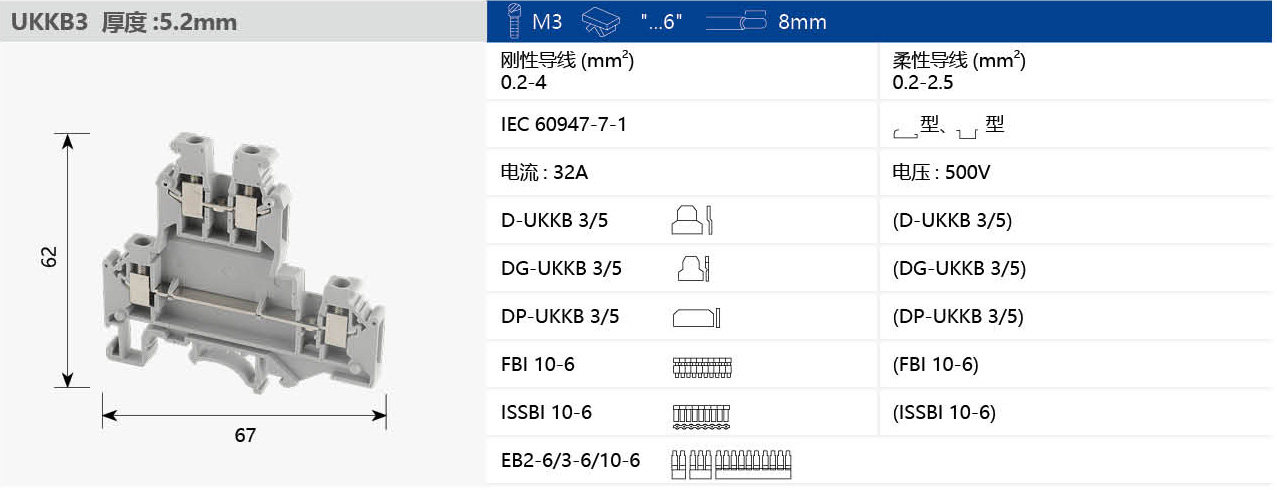Click the DIN rail type symbols

point(948,126)
